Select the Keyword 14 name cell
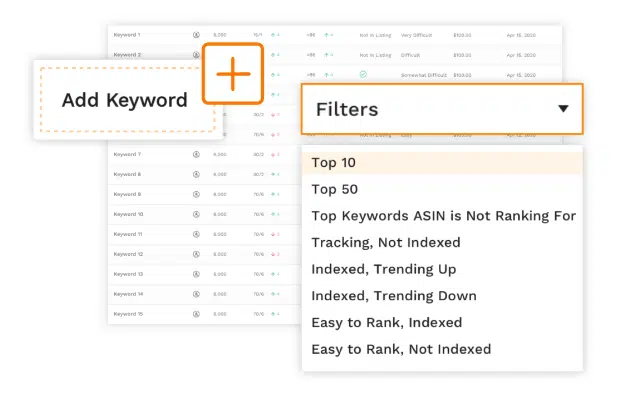This screenshot has width=623, height=393. tap(128, 294)
